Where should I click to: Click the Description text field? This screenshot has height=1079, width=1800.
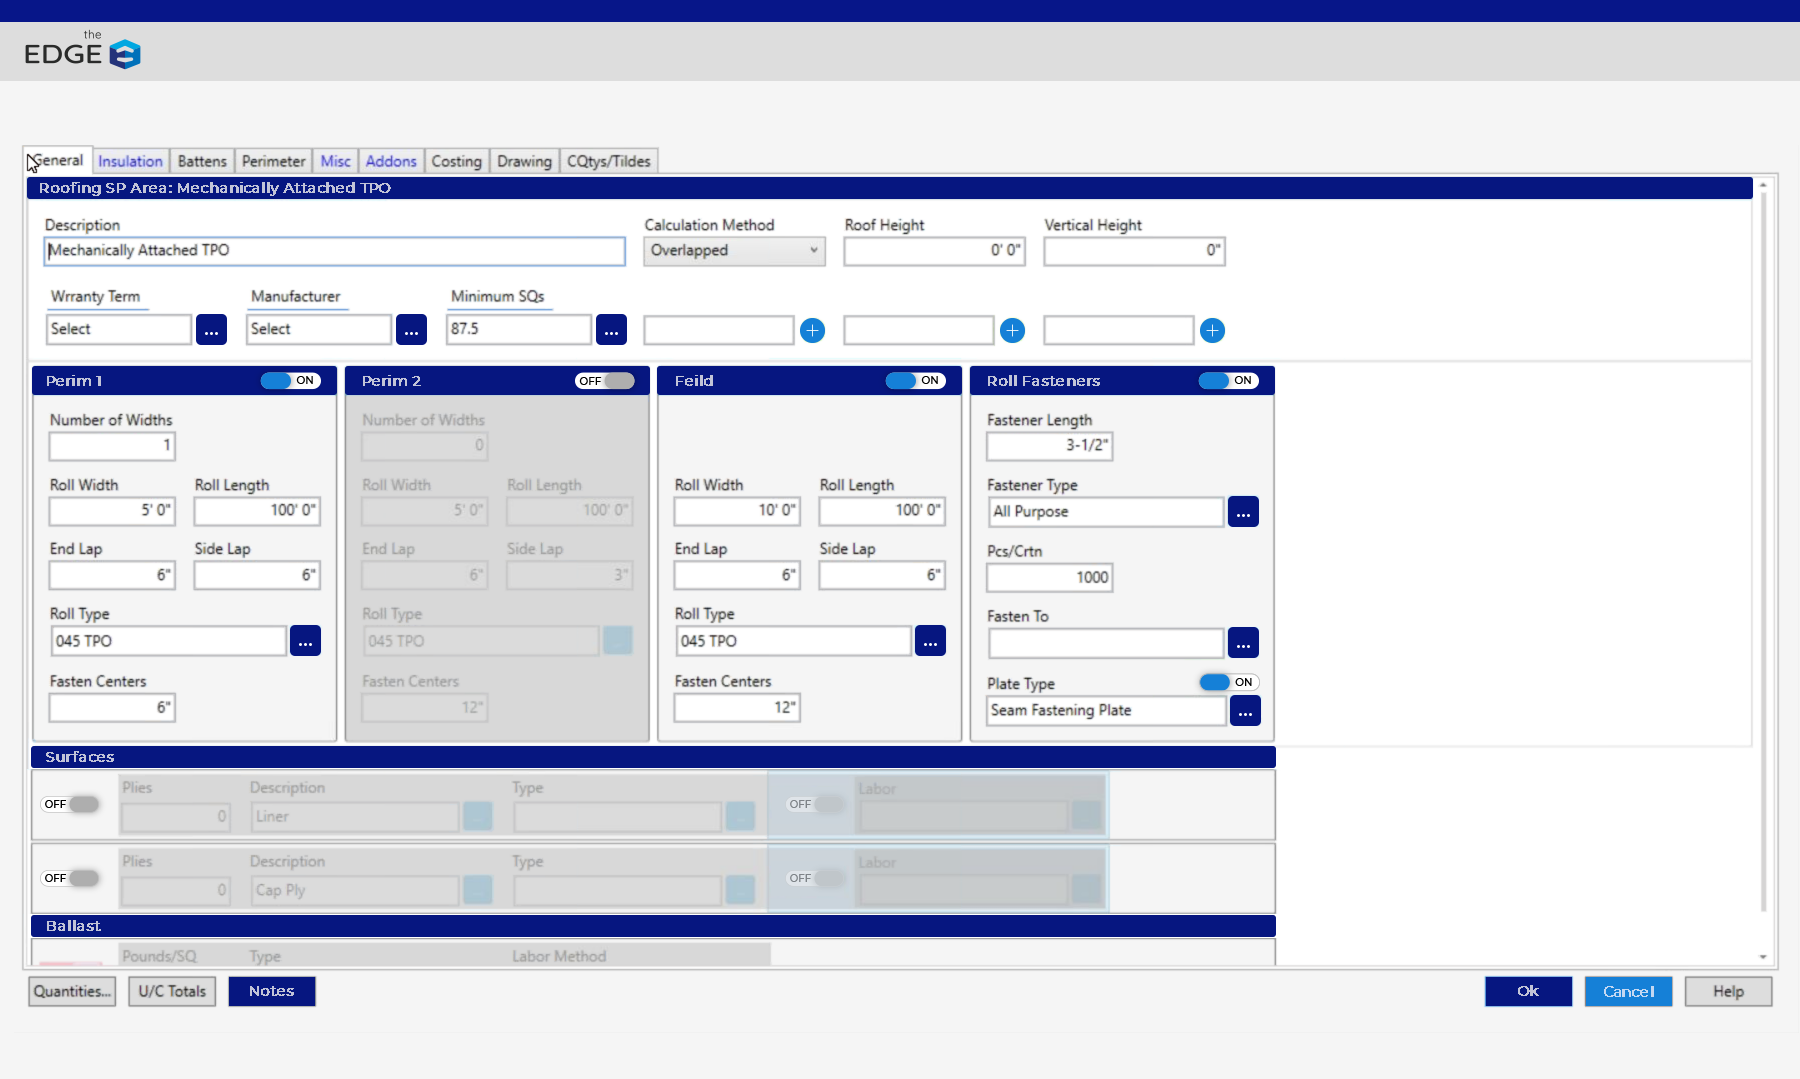[334, 251]
